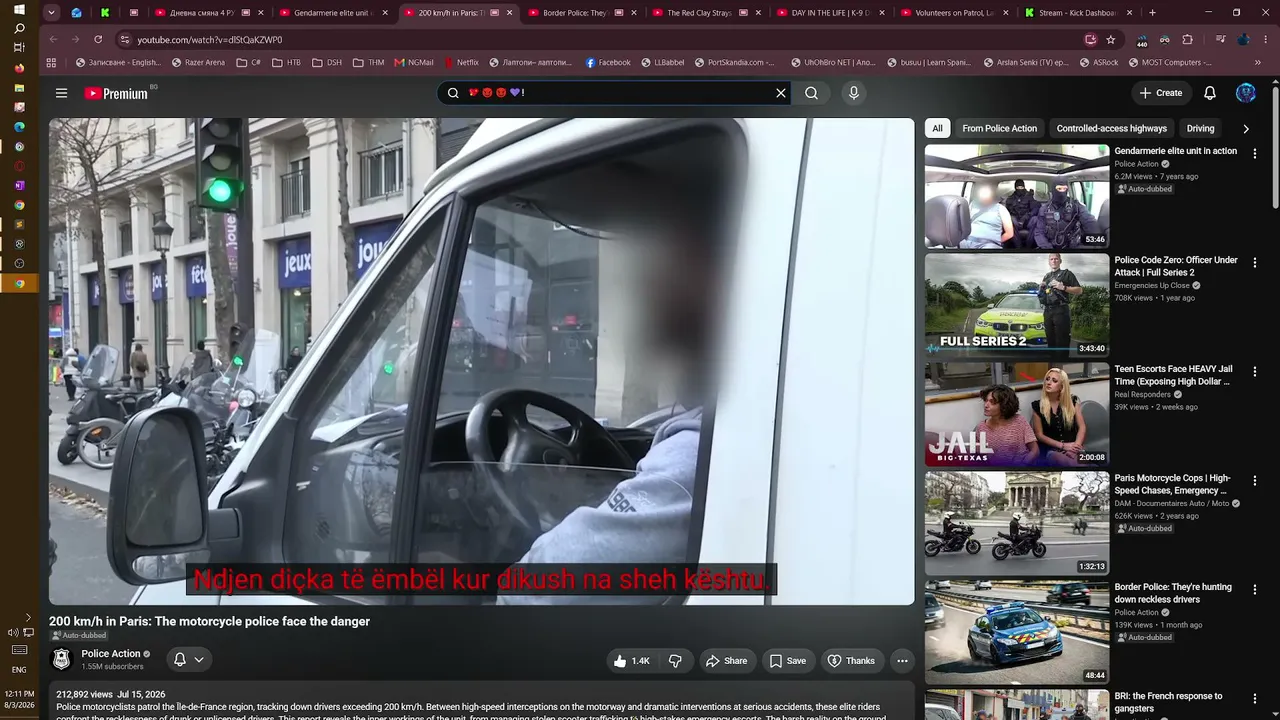Open Paris Motorcycle Cops video title
Image resolution: width=1280 pixels, height=720 pixels.
(x=1173, y=485)
